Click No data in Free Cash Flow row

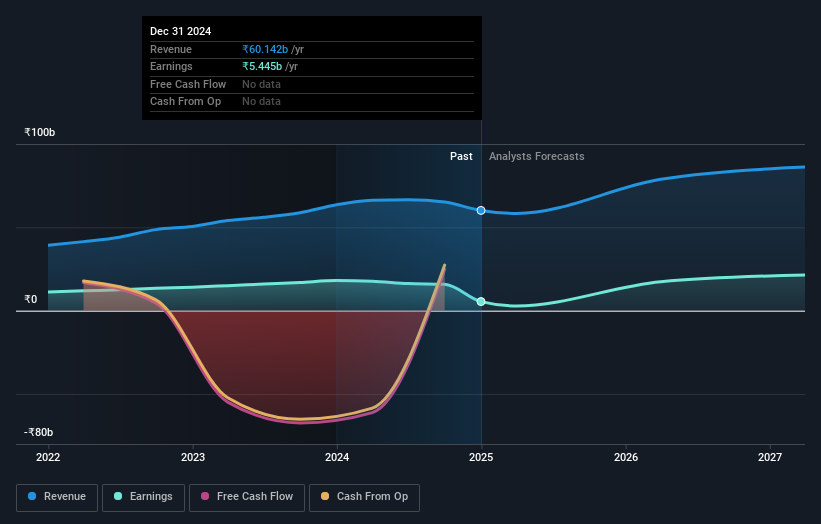(x=261, y=84)
